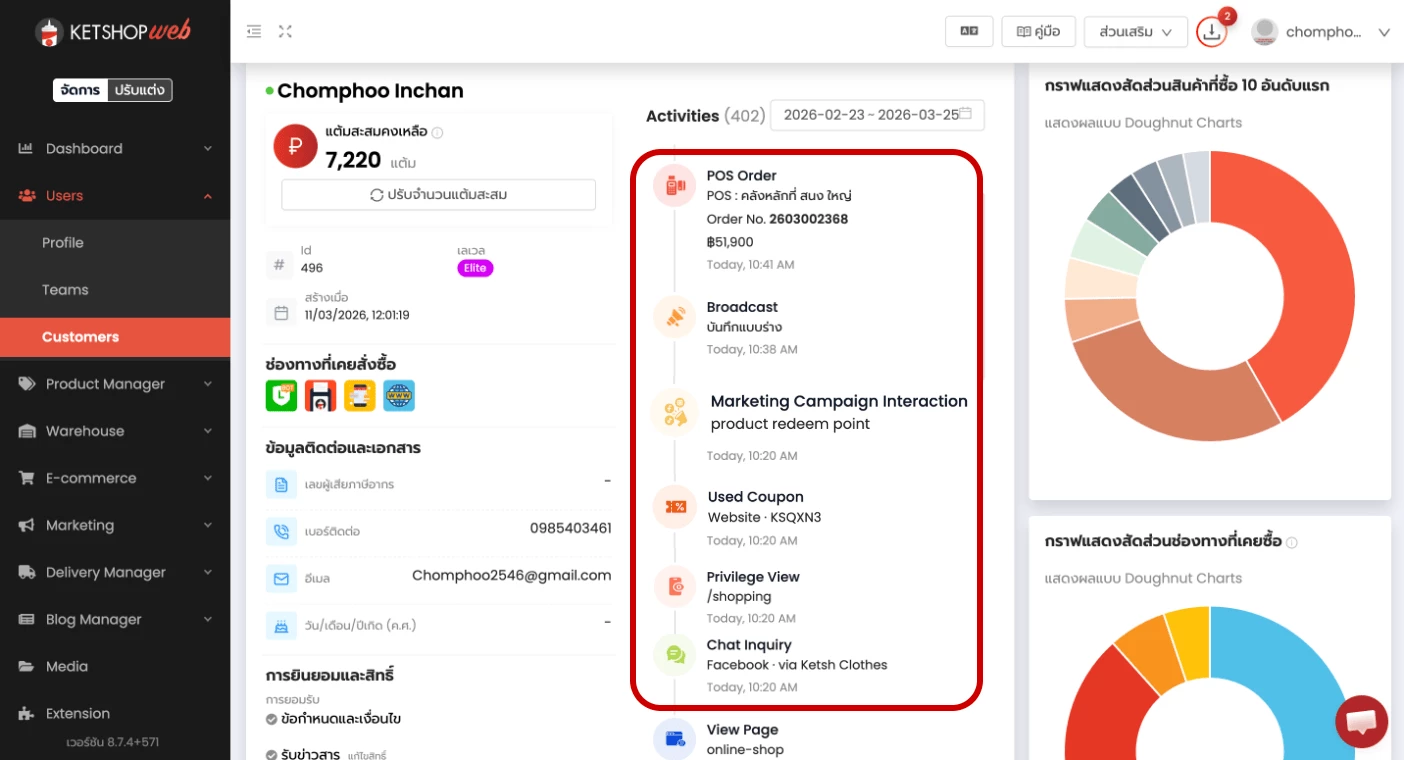The image size is (1404, 760).
Task: Click the POS store channel icon
Action: [x=320, y=395]
